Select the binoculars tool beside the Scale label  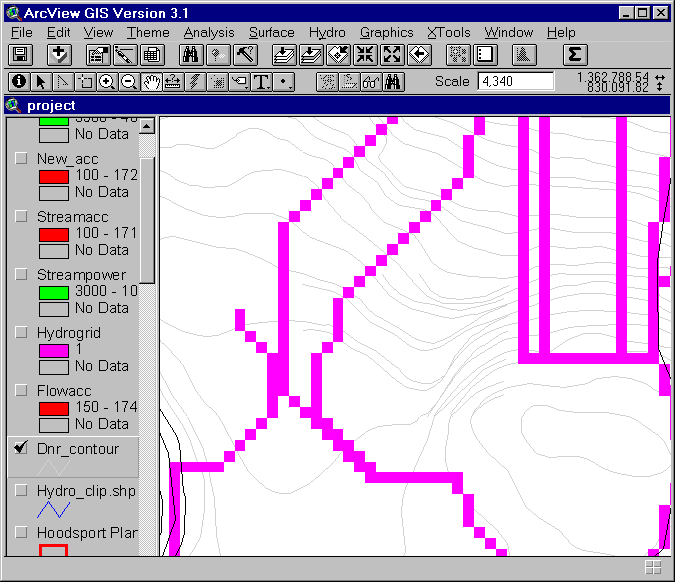click(393, 81)
